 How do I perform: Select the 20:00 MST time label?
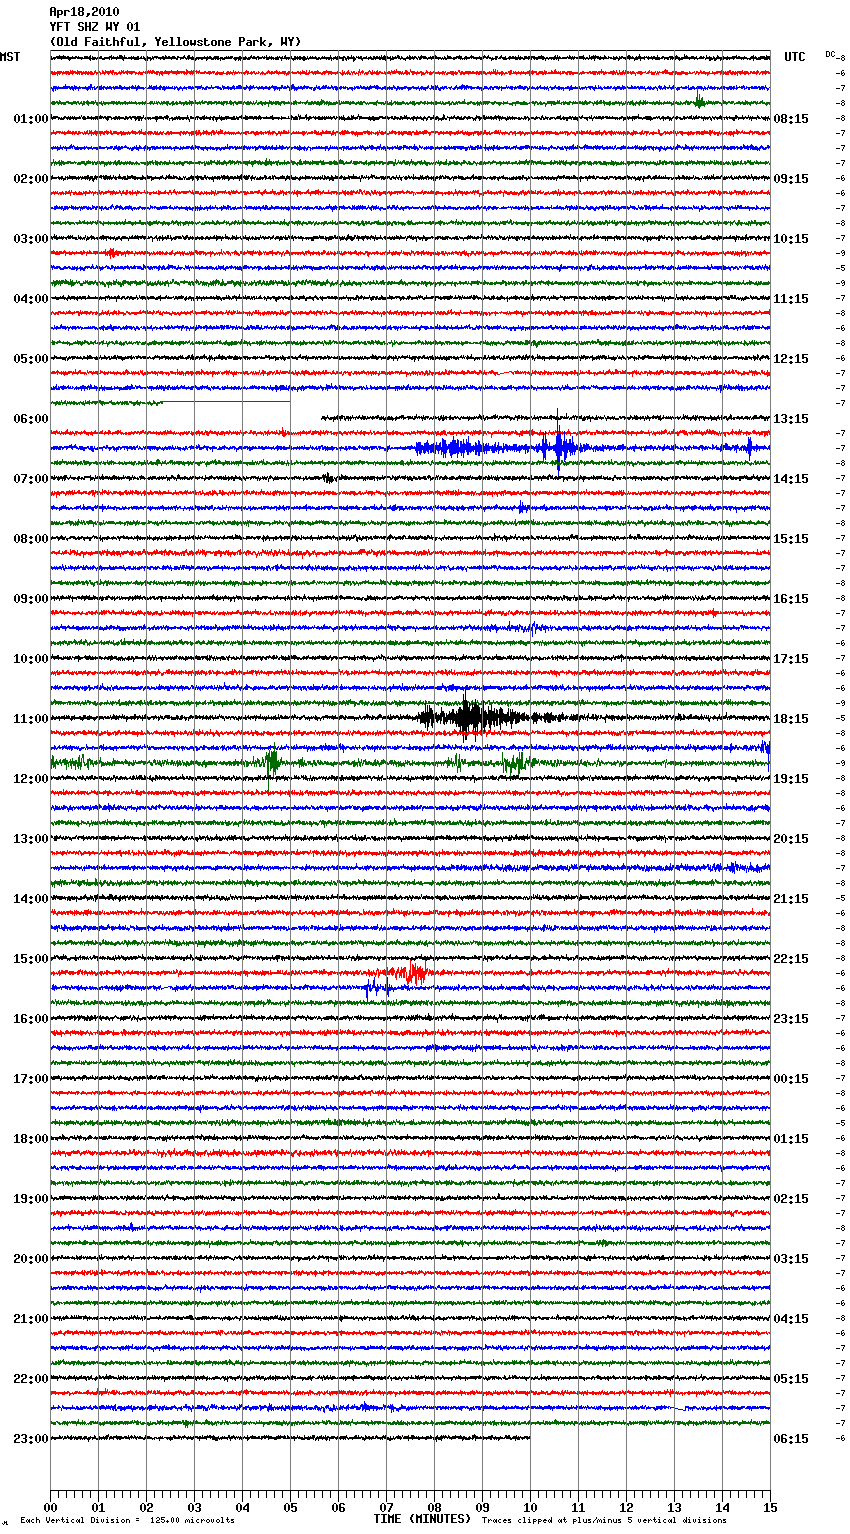30,1259
